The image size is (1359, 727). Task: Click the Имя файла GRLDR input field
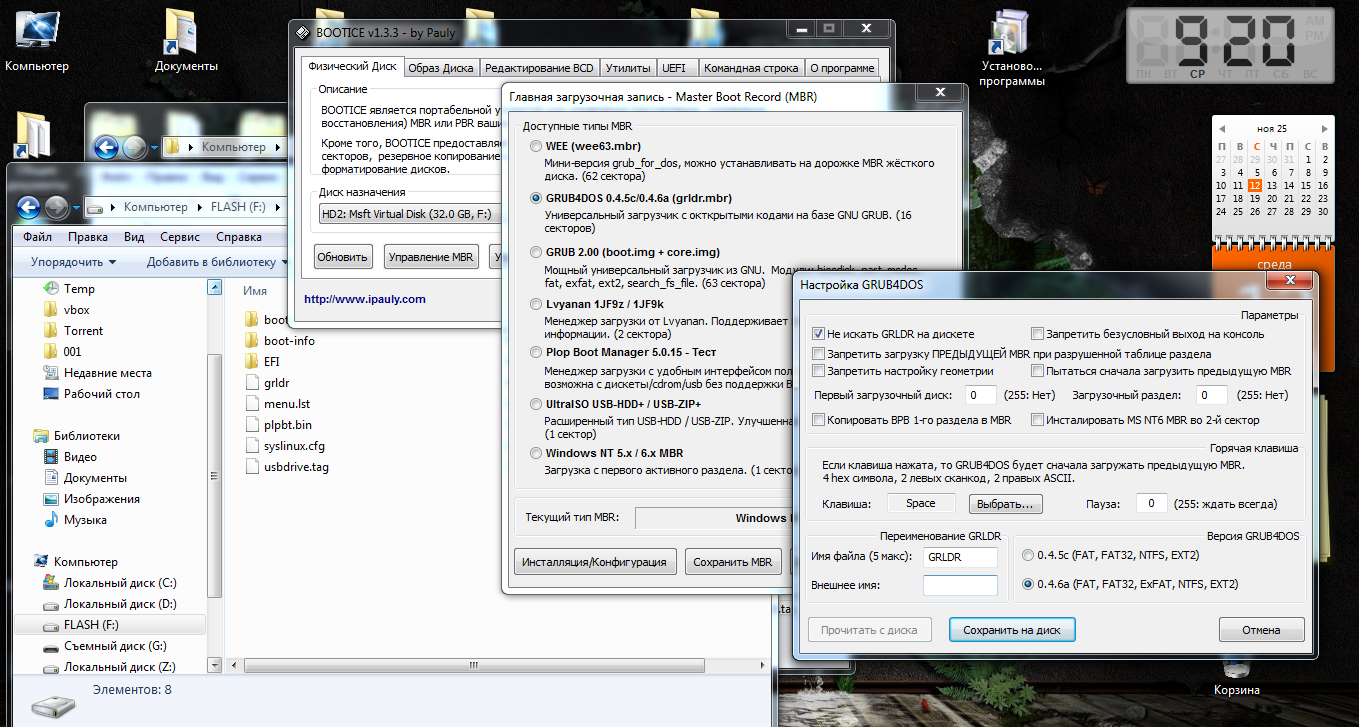click(960, 557)
